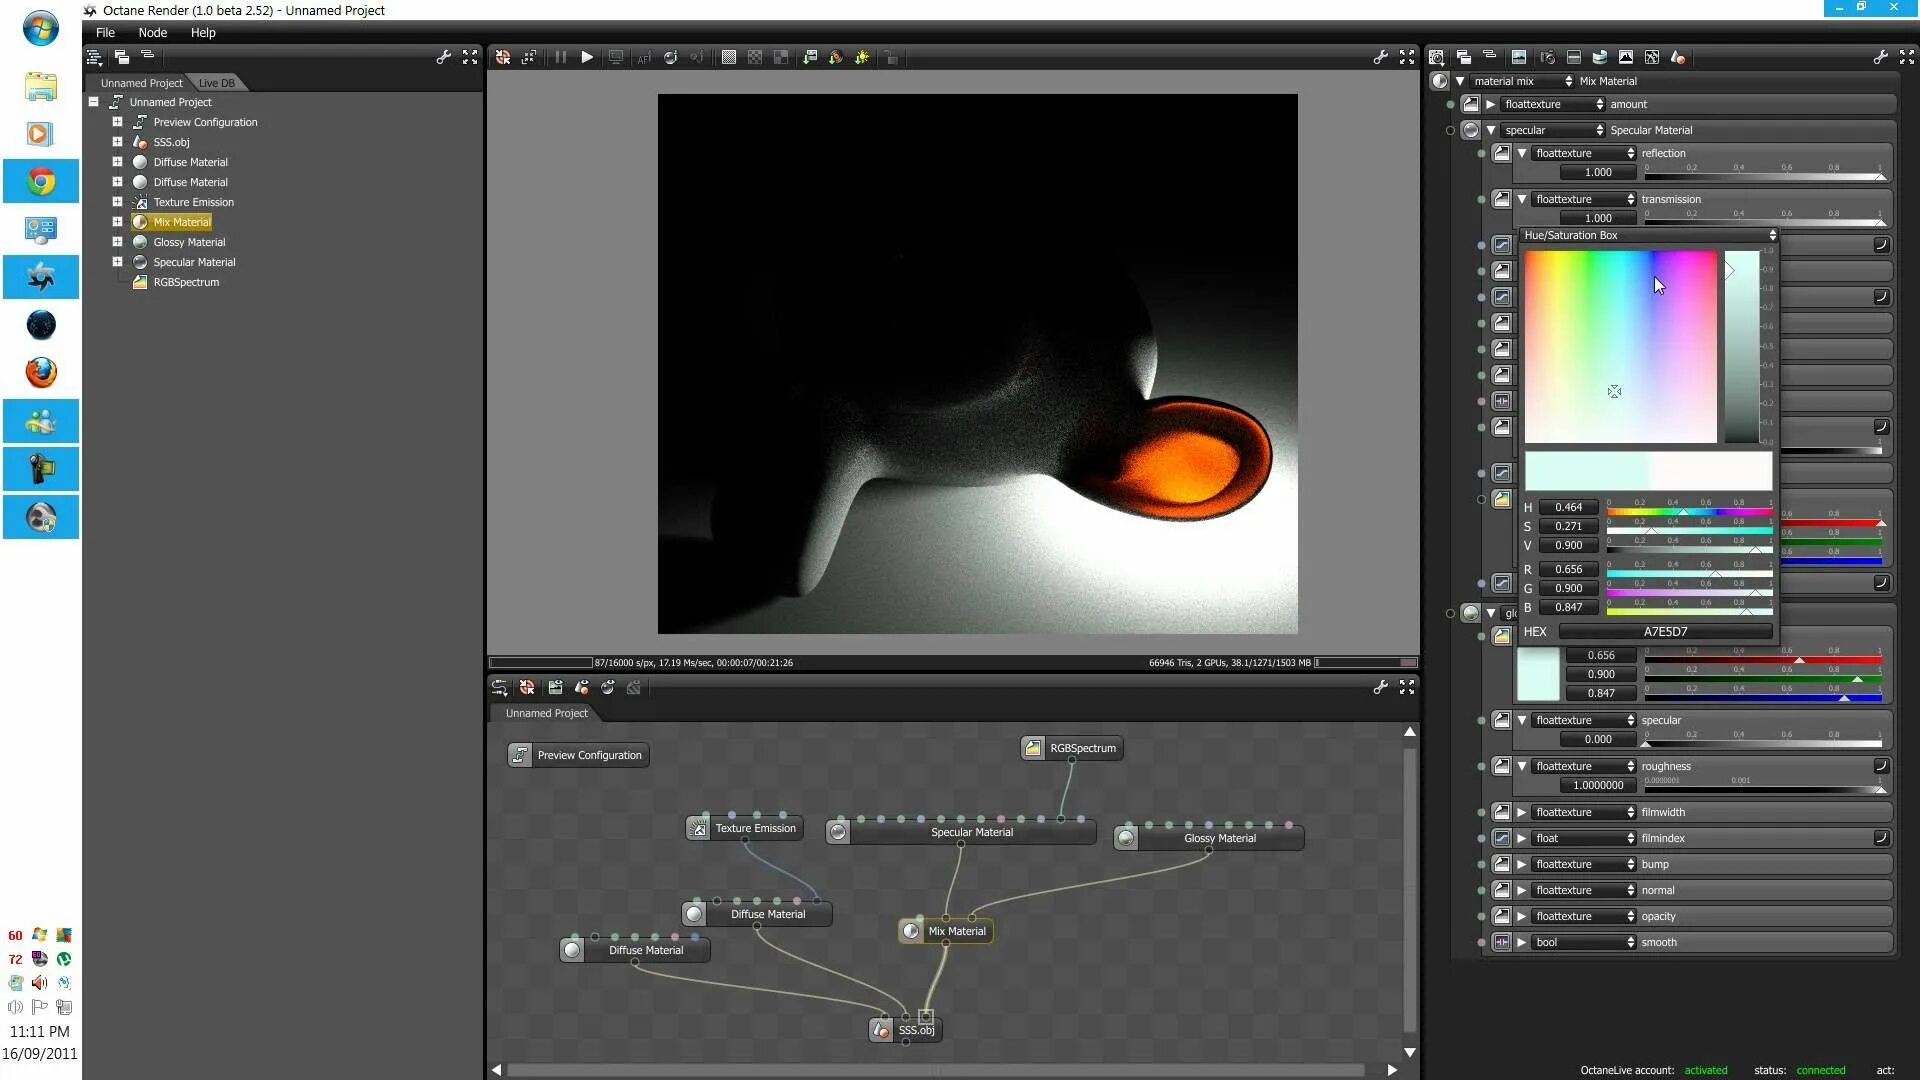
Task: Maximize the render viewport with fullscreen icon
Action: click(1407, 57)
